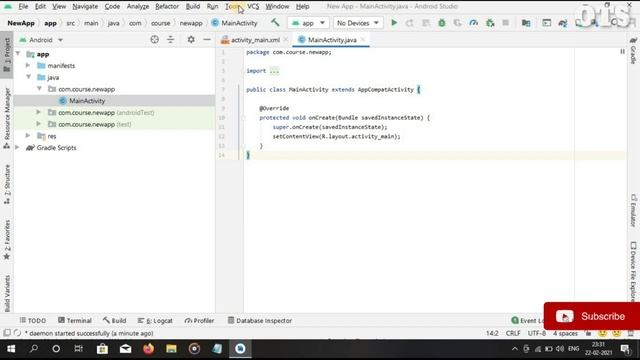This screenshot has height=360, width=640.
Task: Click the happy smiley feedback icon
Action: click(602, 333)
